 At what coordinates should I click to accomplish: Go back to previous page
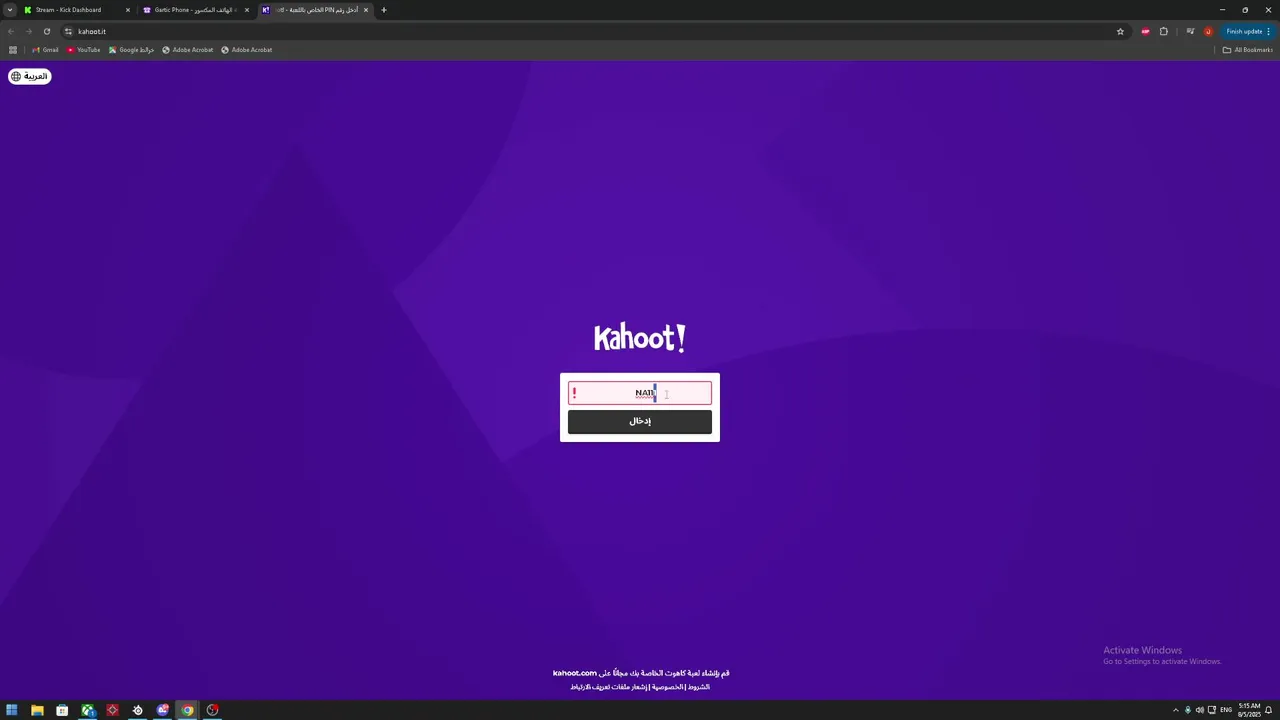coord(11,31)
